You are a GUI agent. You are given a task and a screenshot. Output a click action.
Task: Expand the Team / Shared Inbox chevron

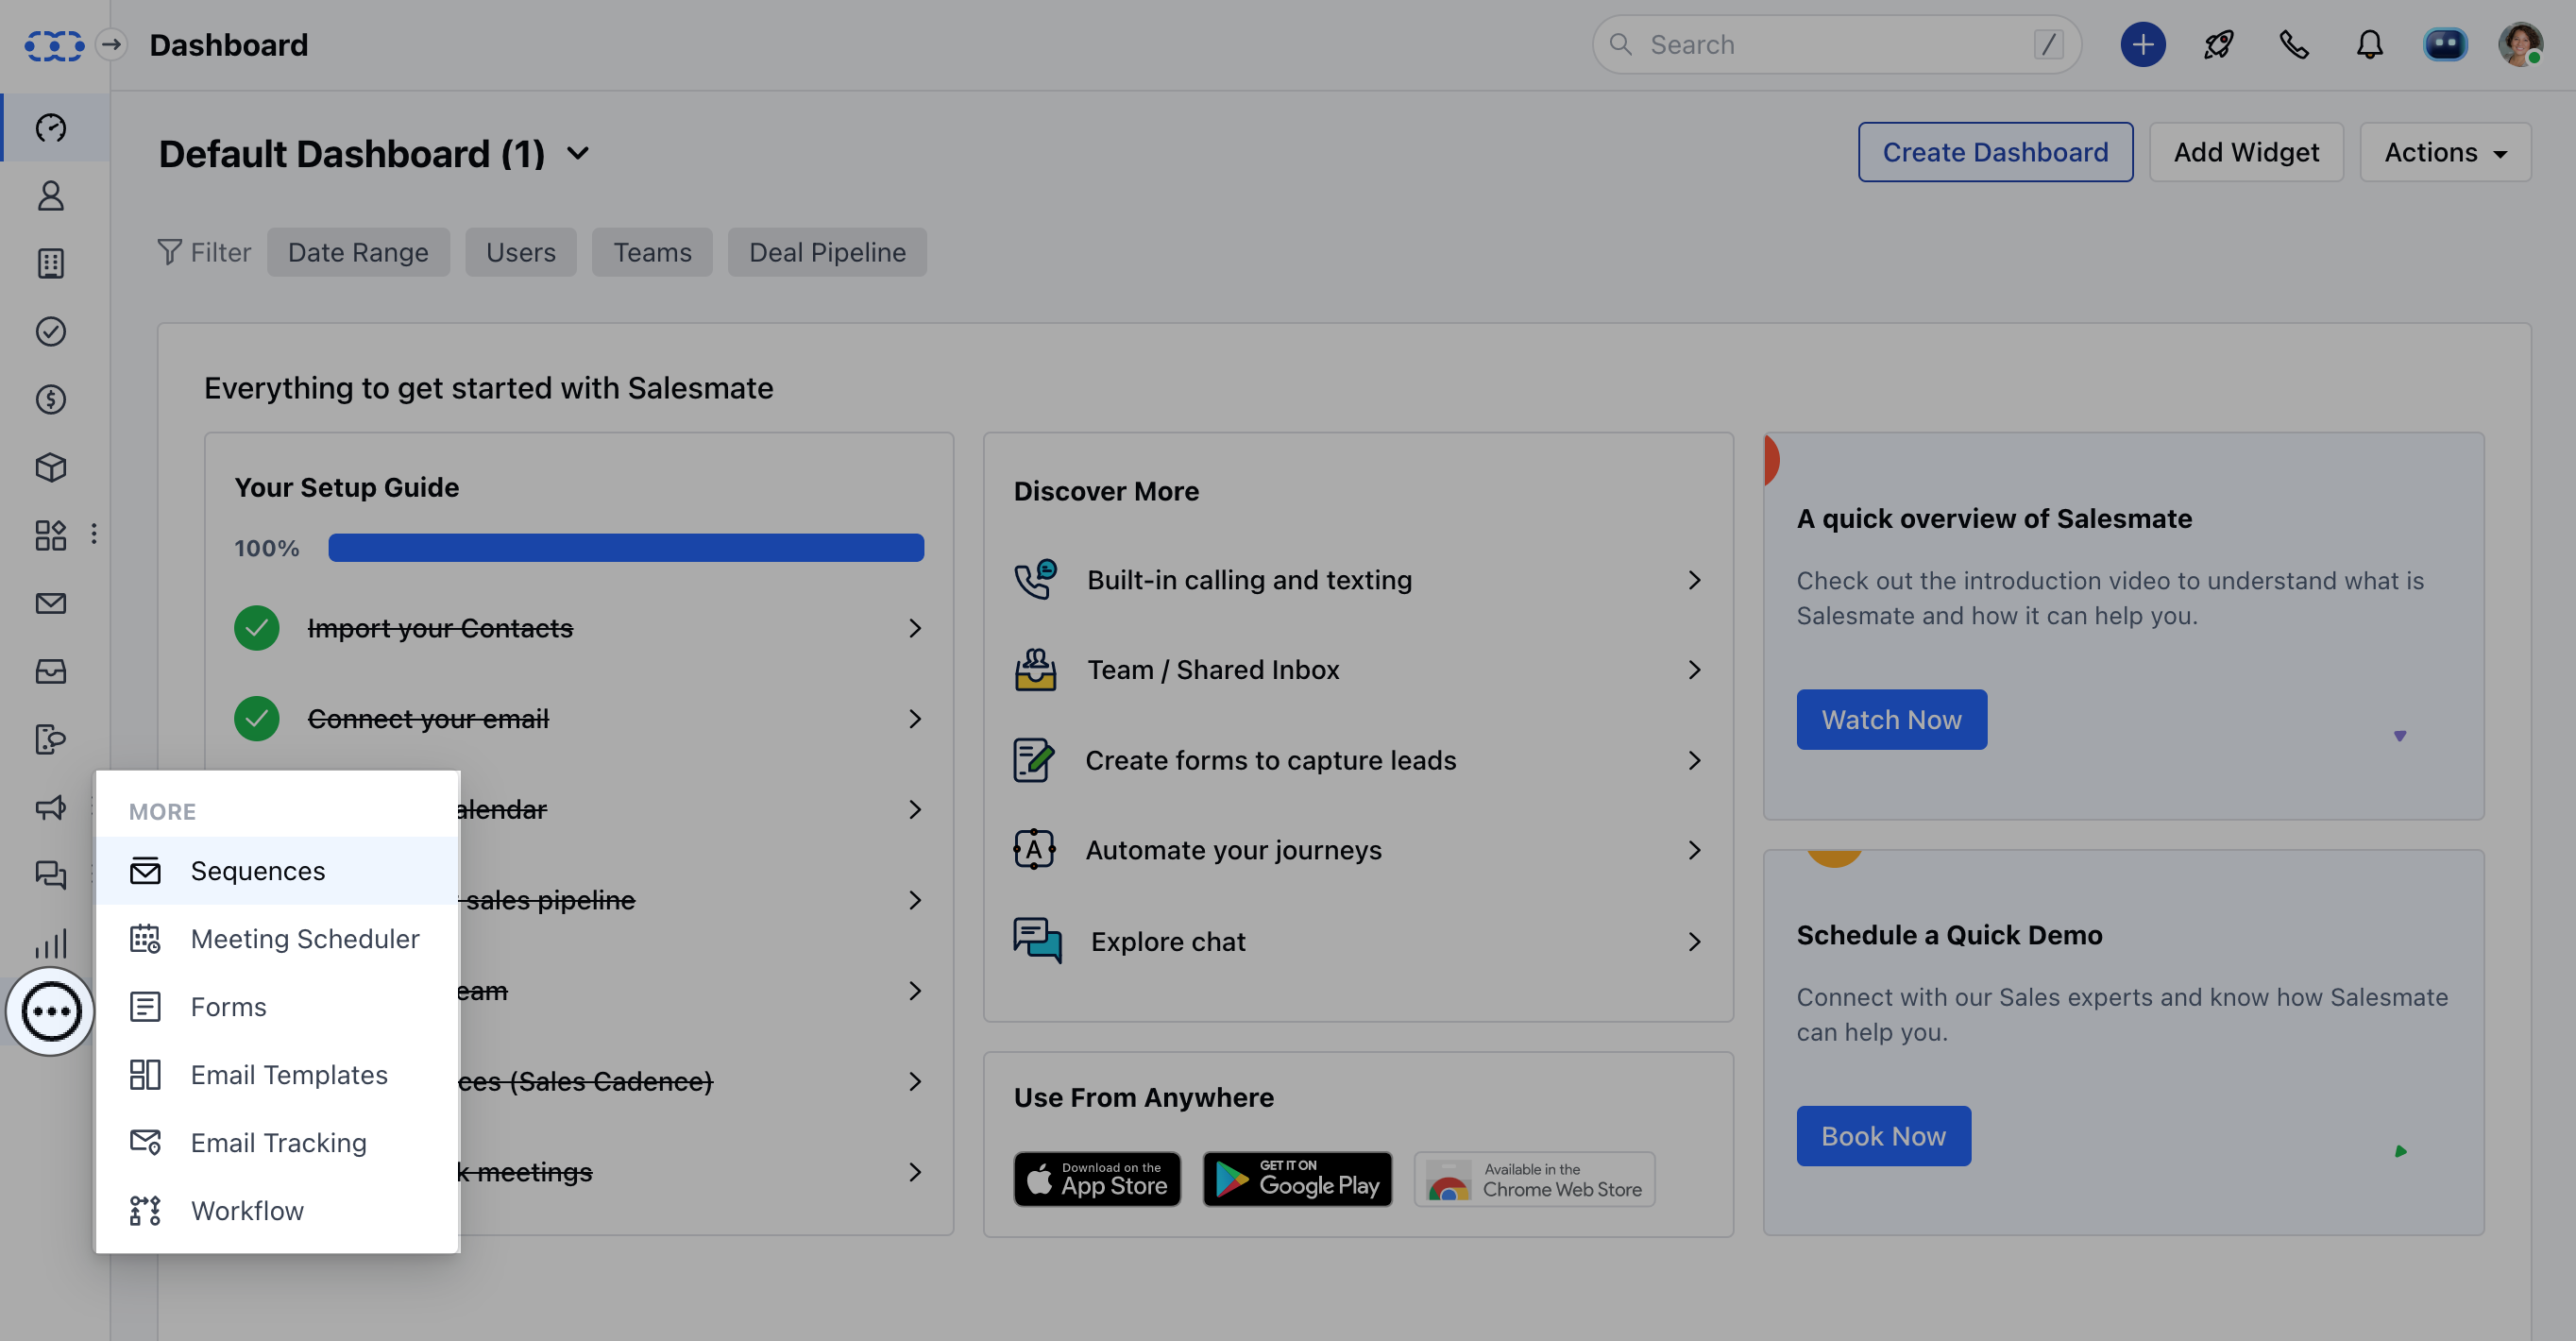coord(1694,670)
